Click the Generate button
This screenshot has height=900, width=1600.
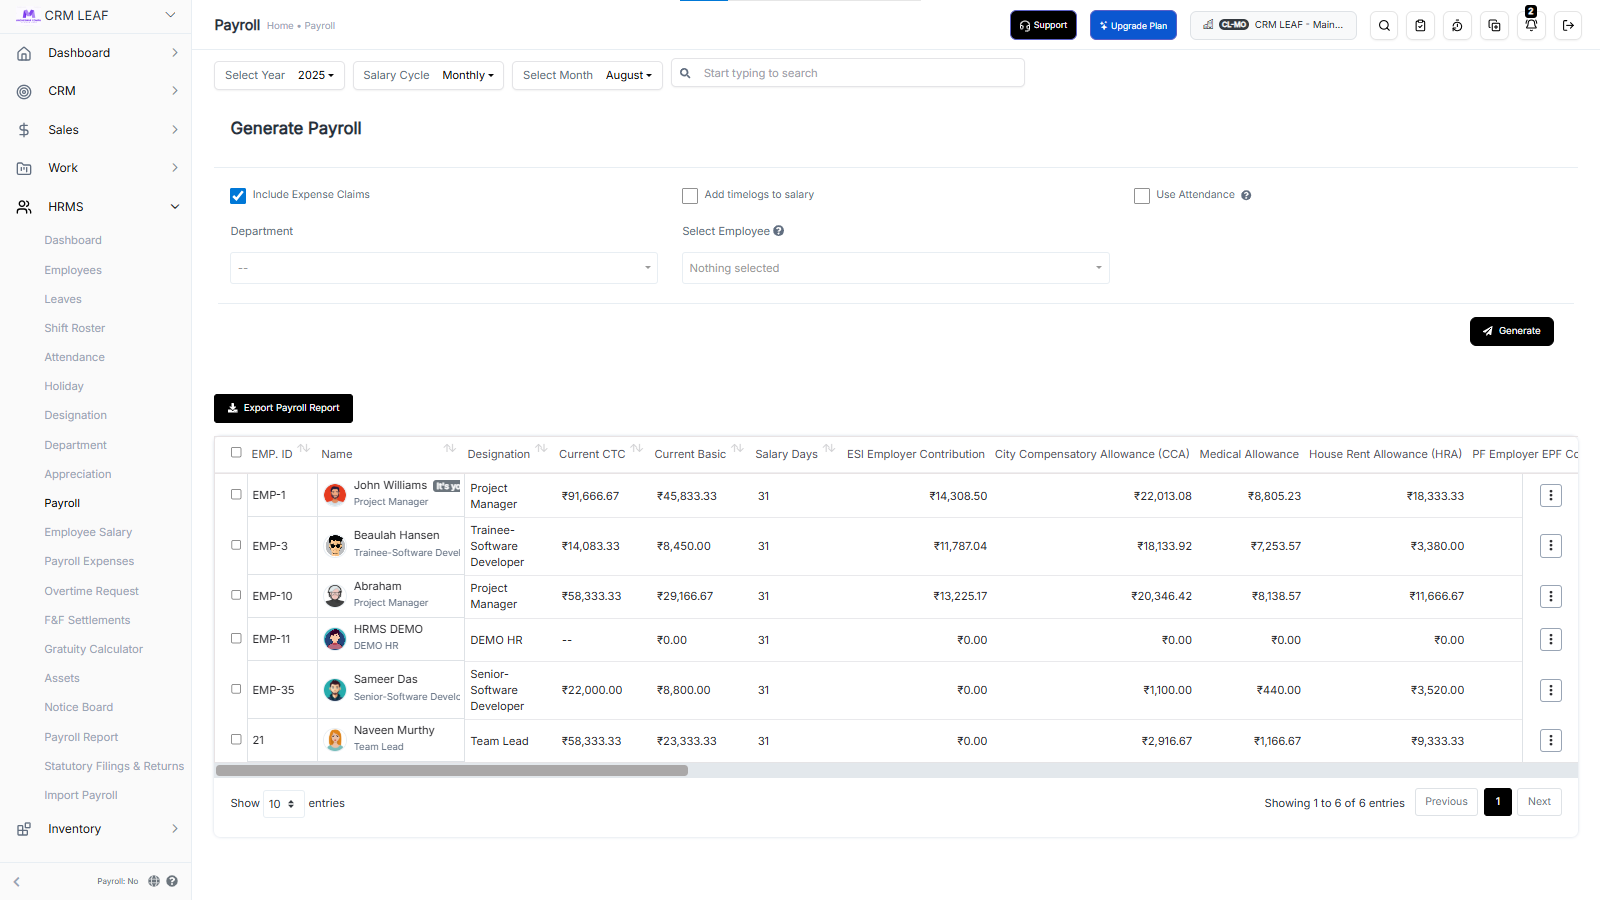click(1511, 331)
